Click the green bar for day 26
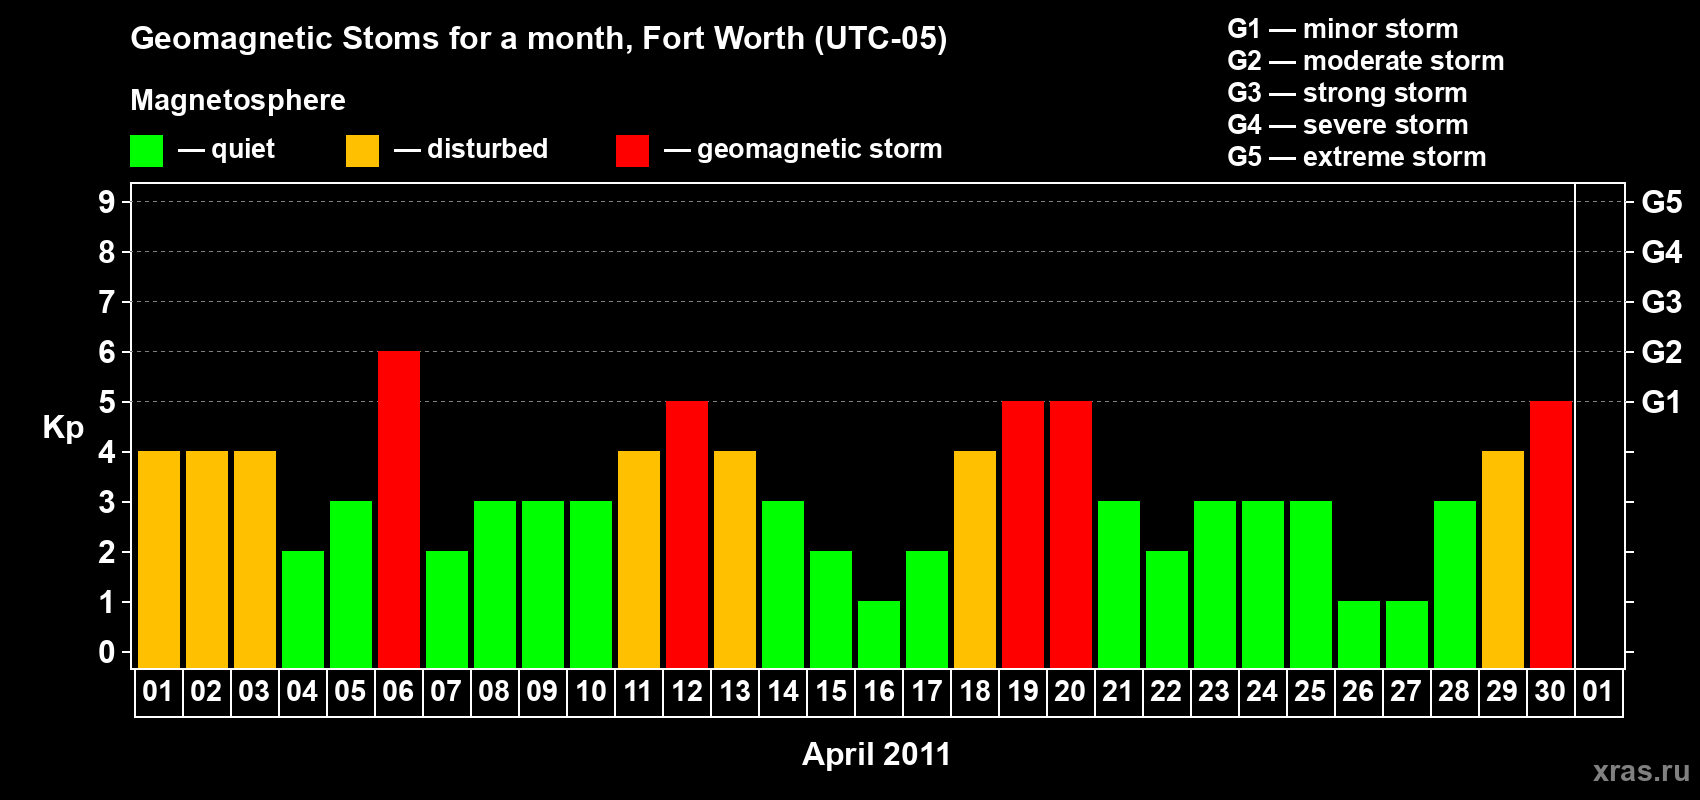The width and height of the screenshot is (1700, 800). 1359,634
